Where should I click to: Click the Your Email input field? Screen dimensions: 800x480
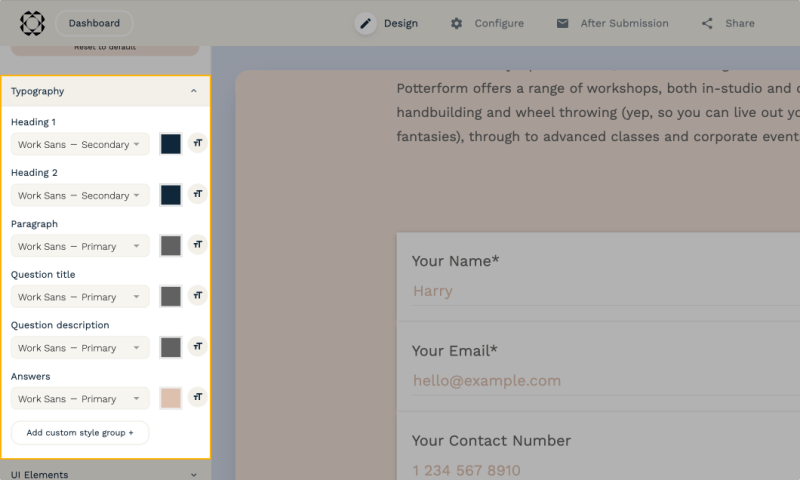tap(606, 382)
